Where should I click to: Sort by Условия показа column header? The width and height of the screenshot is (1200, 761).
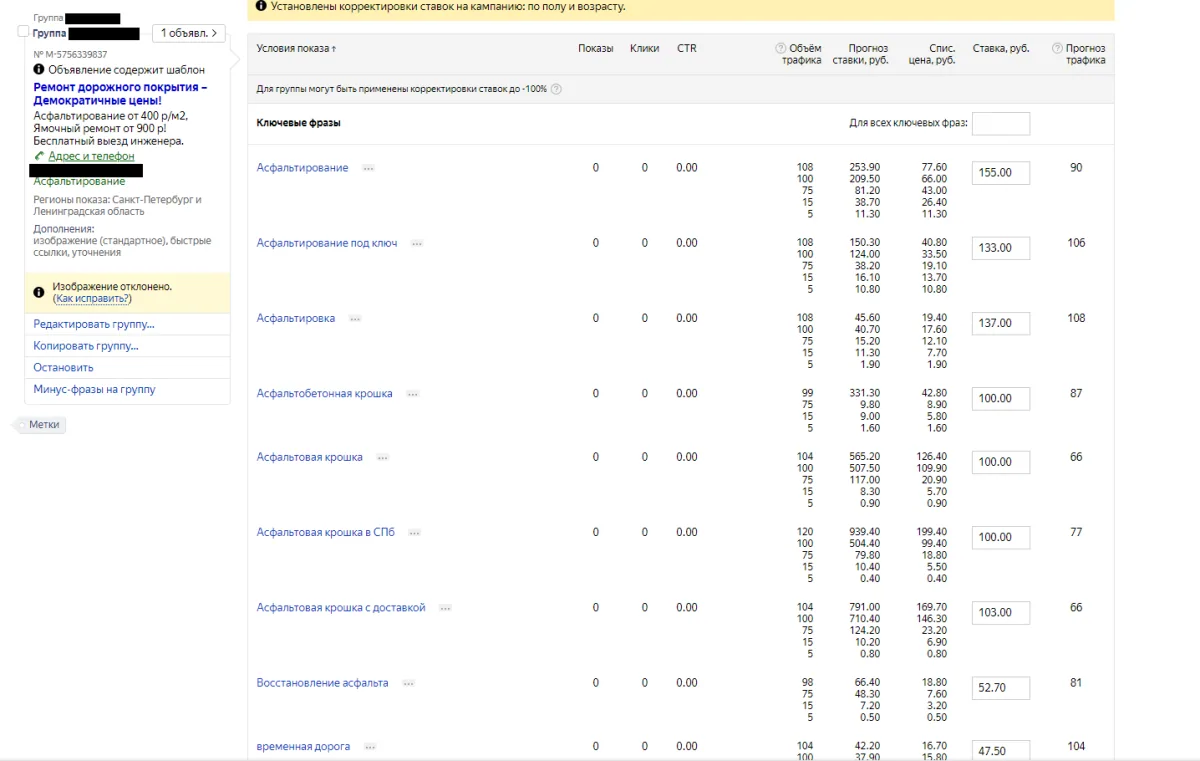(296, 48)
